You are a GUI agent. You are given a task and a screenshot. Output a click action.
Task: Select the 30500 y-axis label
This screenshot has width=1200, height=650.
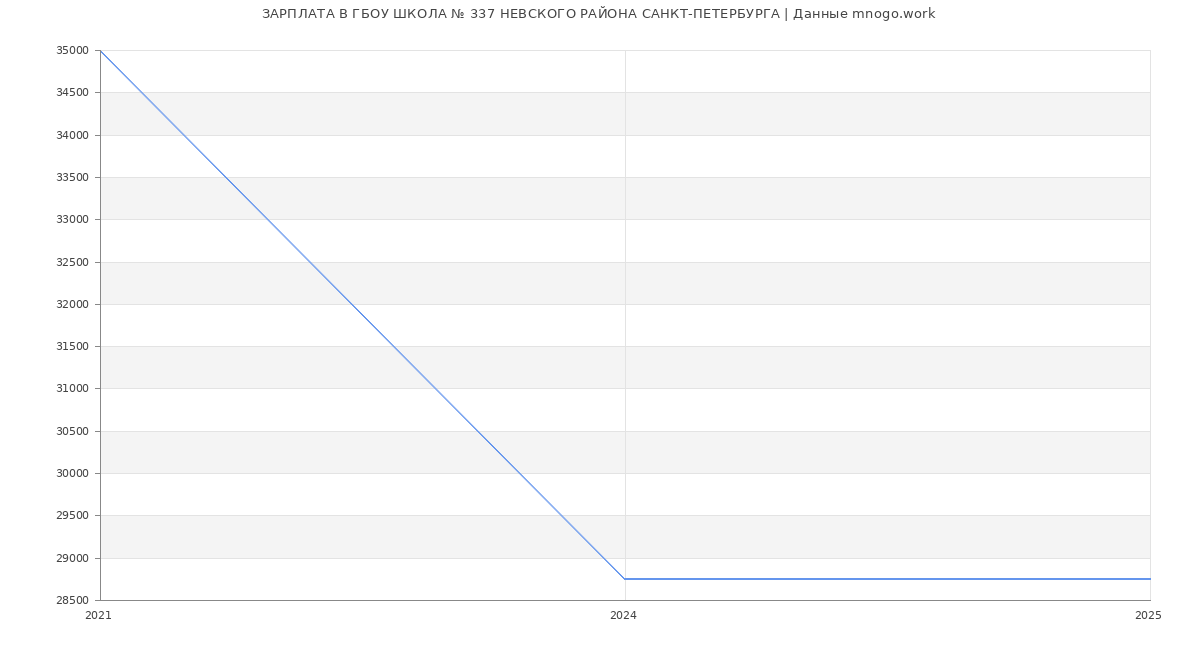click(x=73, y=432)
